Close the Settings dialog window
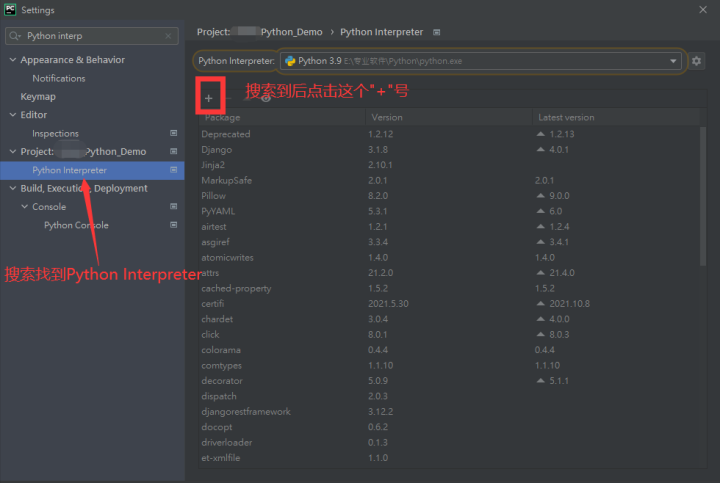Image resolution: width=720 pixels, height=483 pixels. [703, 10]
